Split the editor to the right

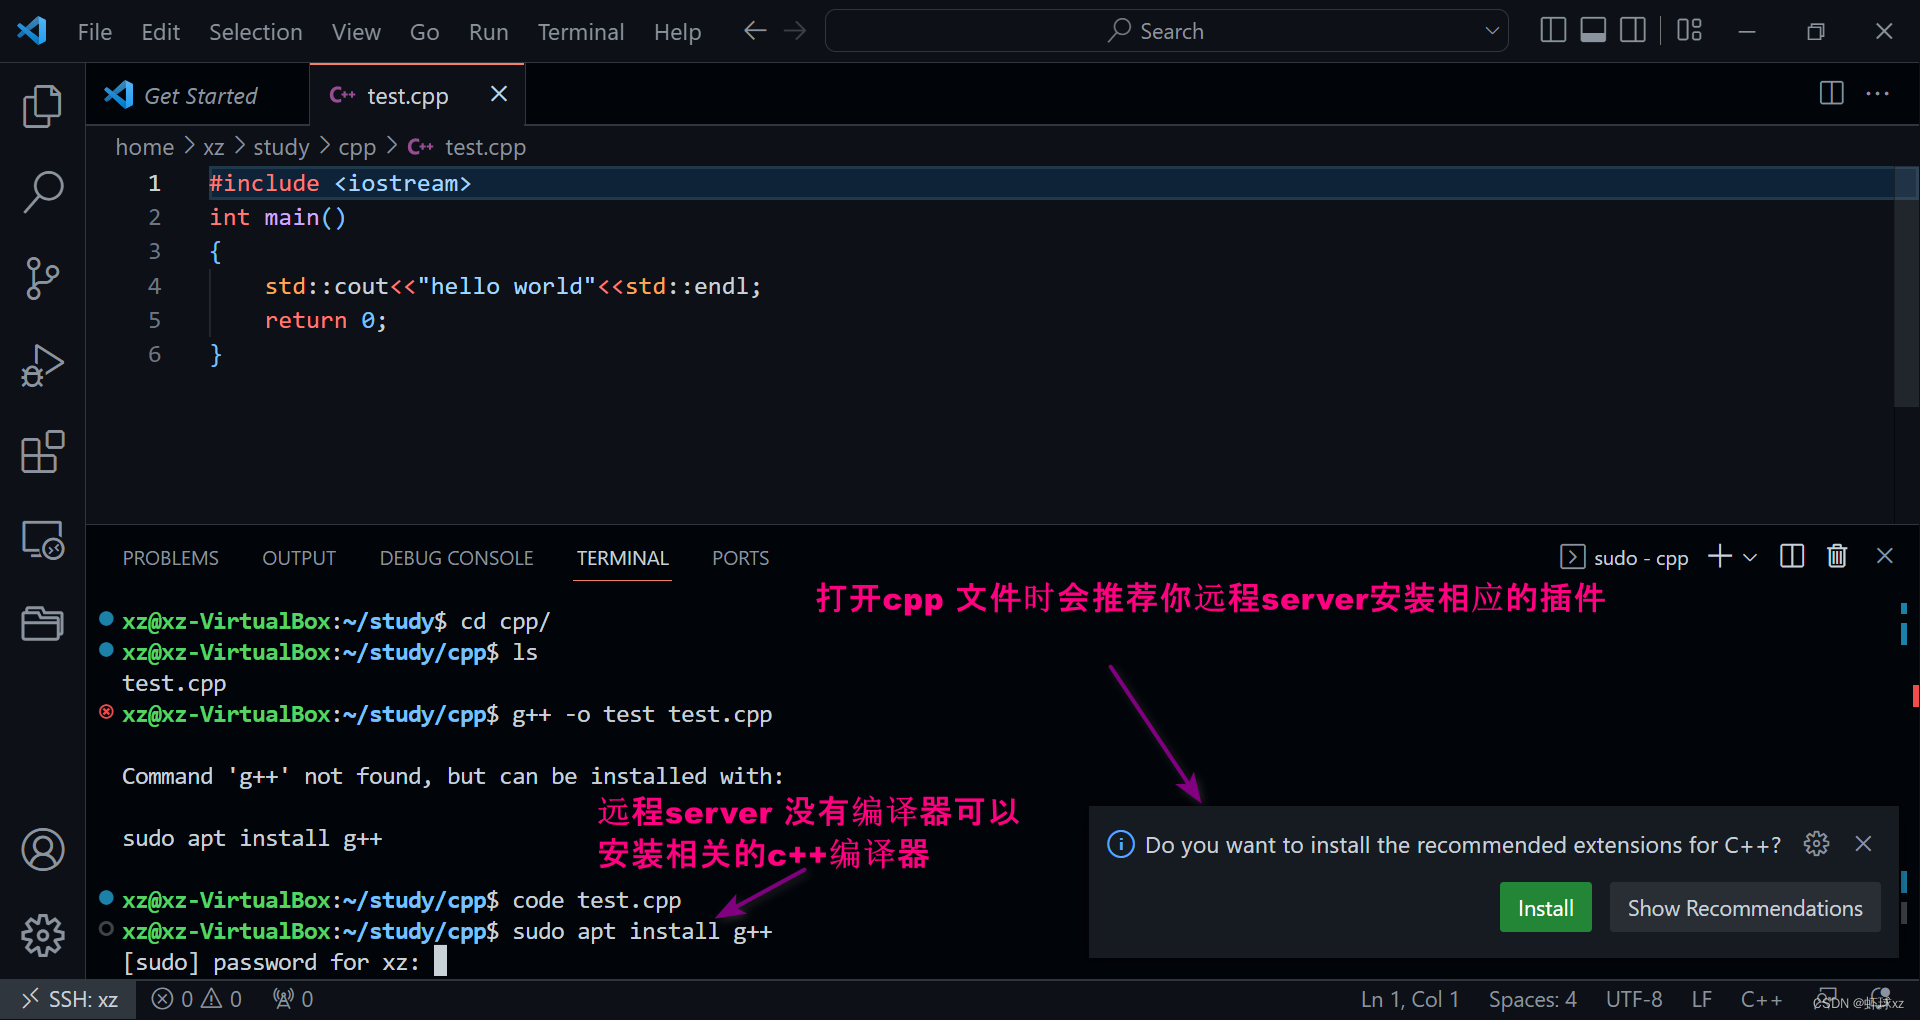pyautogui.click(x=1831, y=94)
